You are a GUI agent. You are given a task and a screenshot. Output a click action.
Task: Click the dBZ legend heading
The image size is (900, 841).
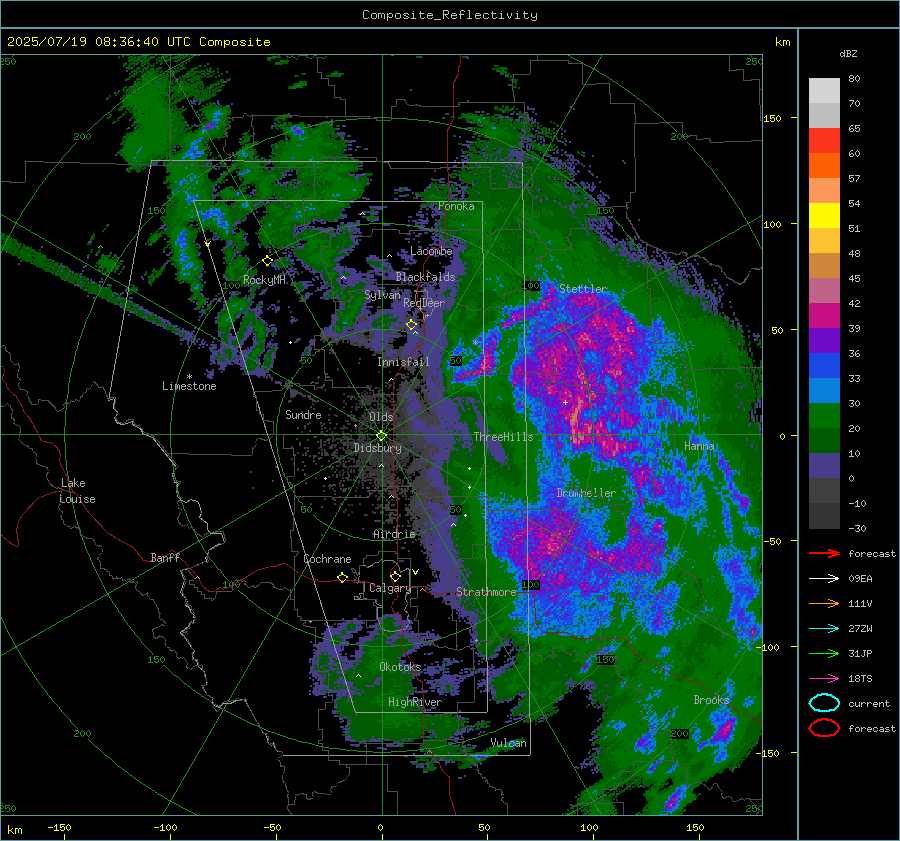tap(848, 53)
